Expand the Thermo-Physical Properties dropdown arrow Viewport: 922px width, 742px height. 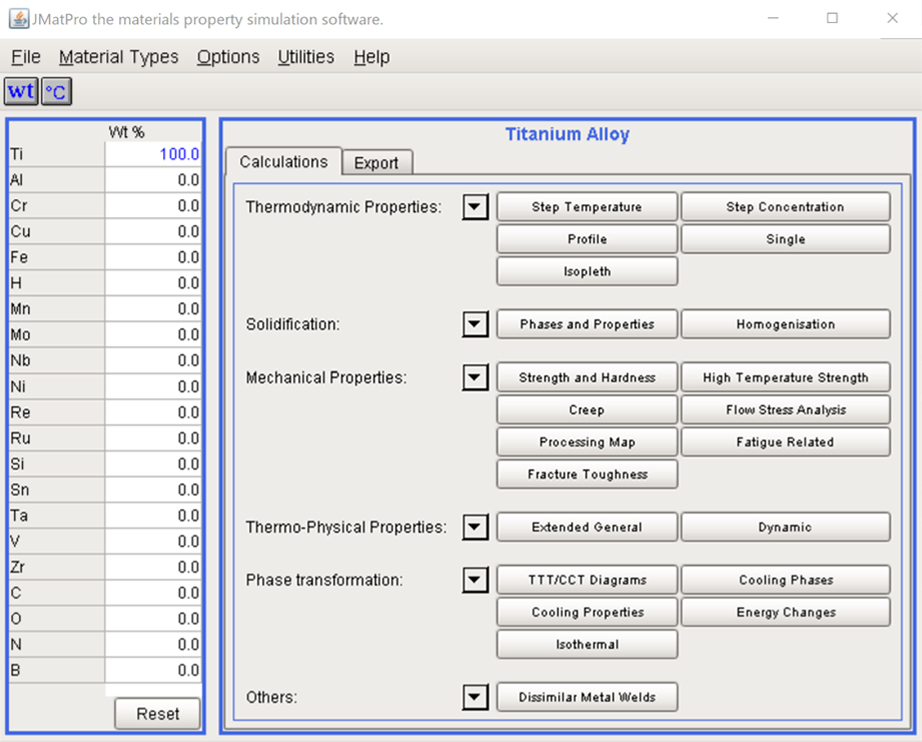click(475, 527)
